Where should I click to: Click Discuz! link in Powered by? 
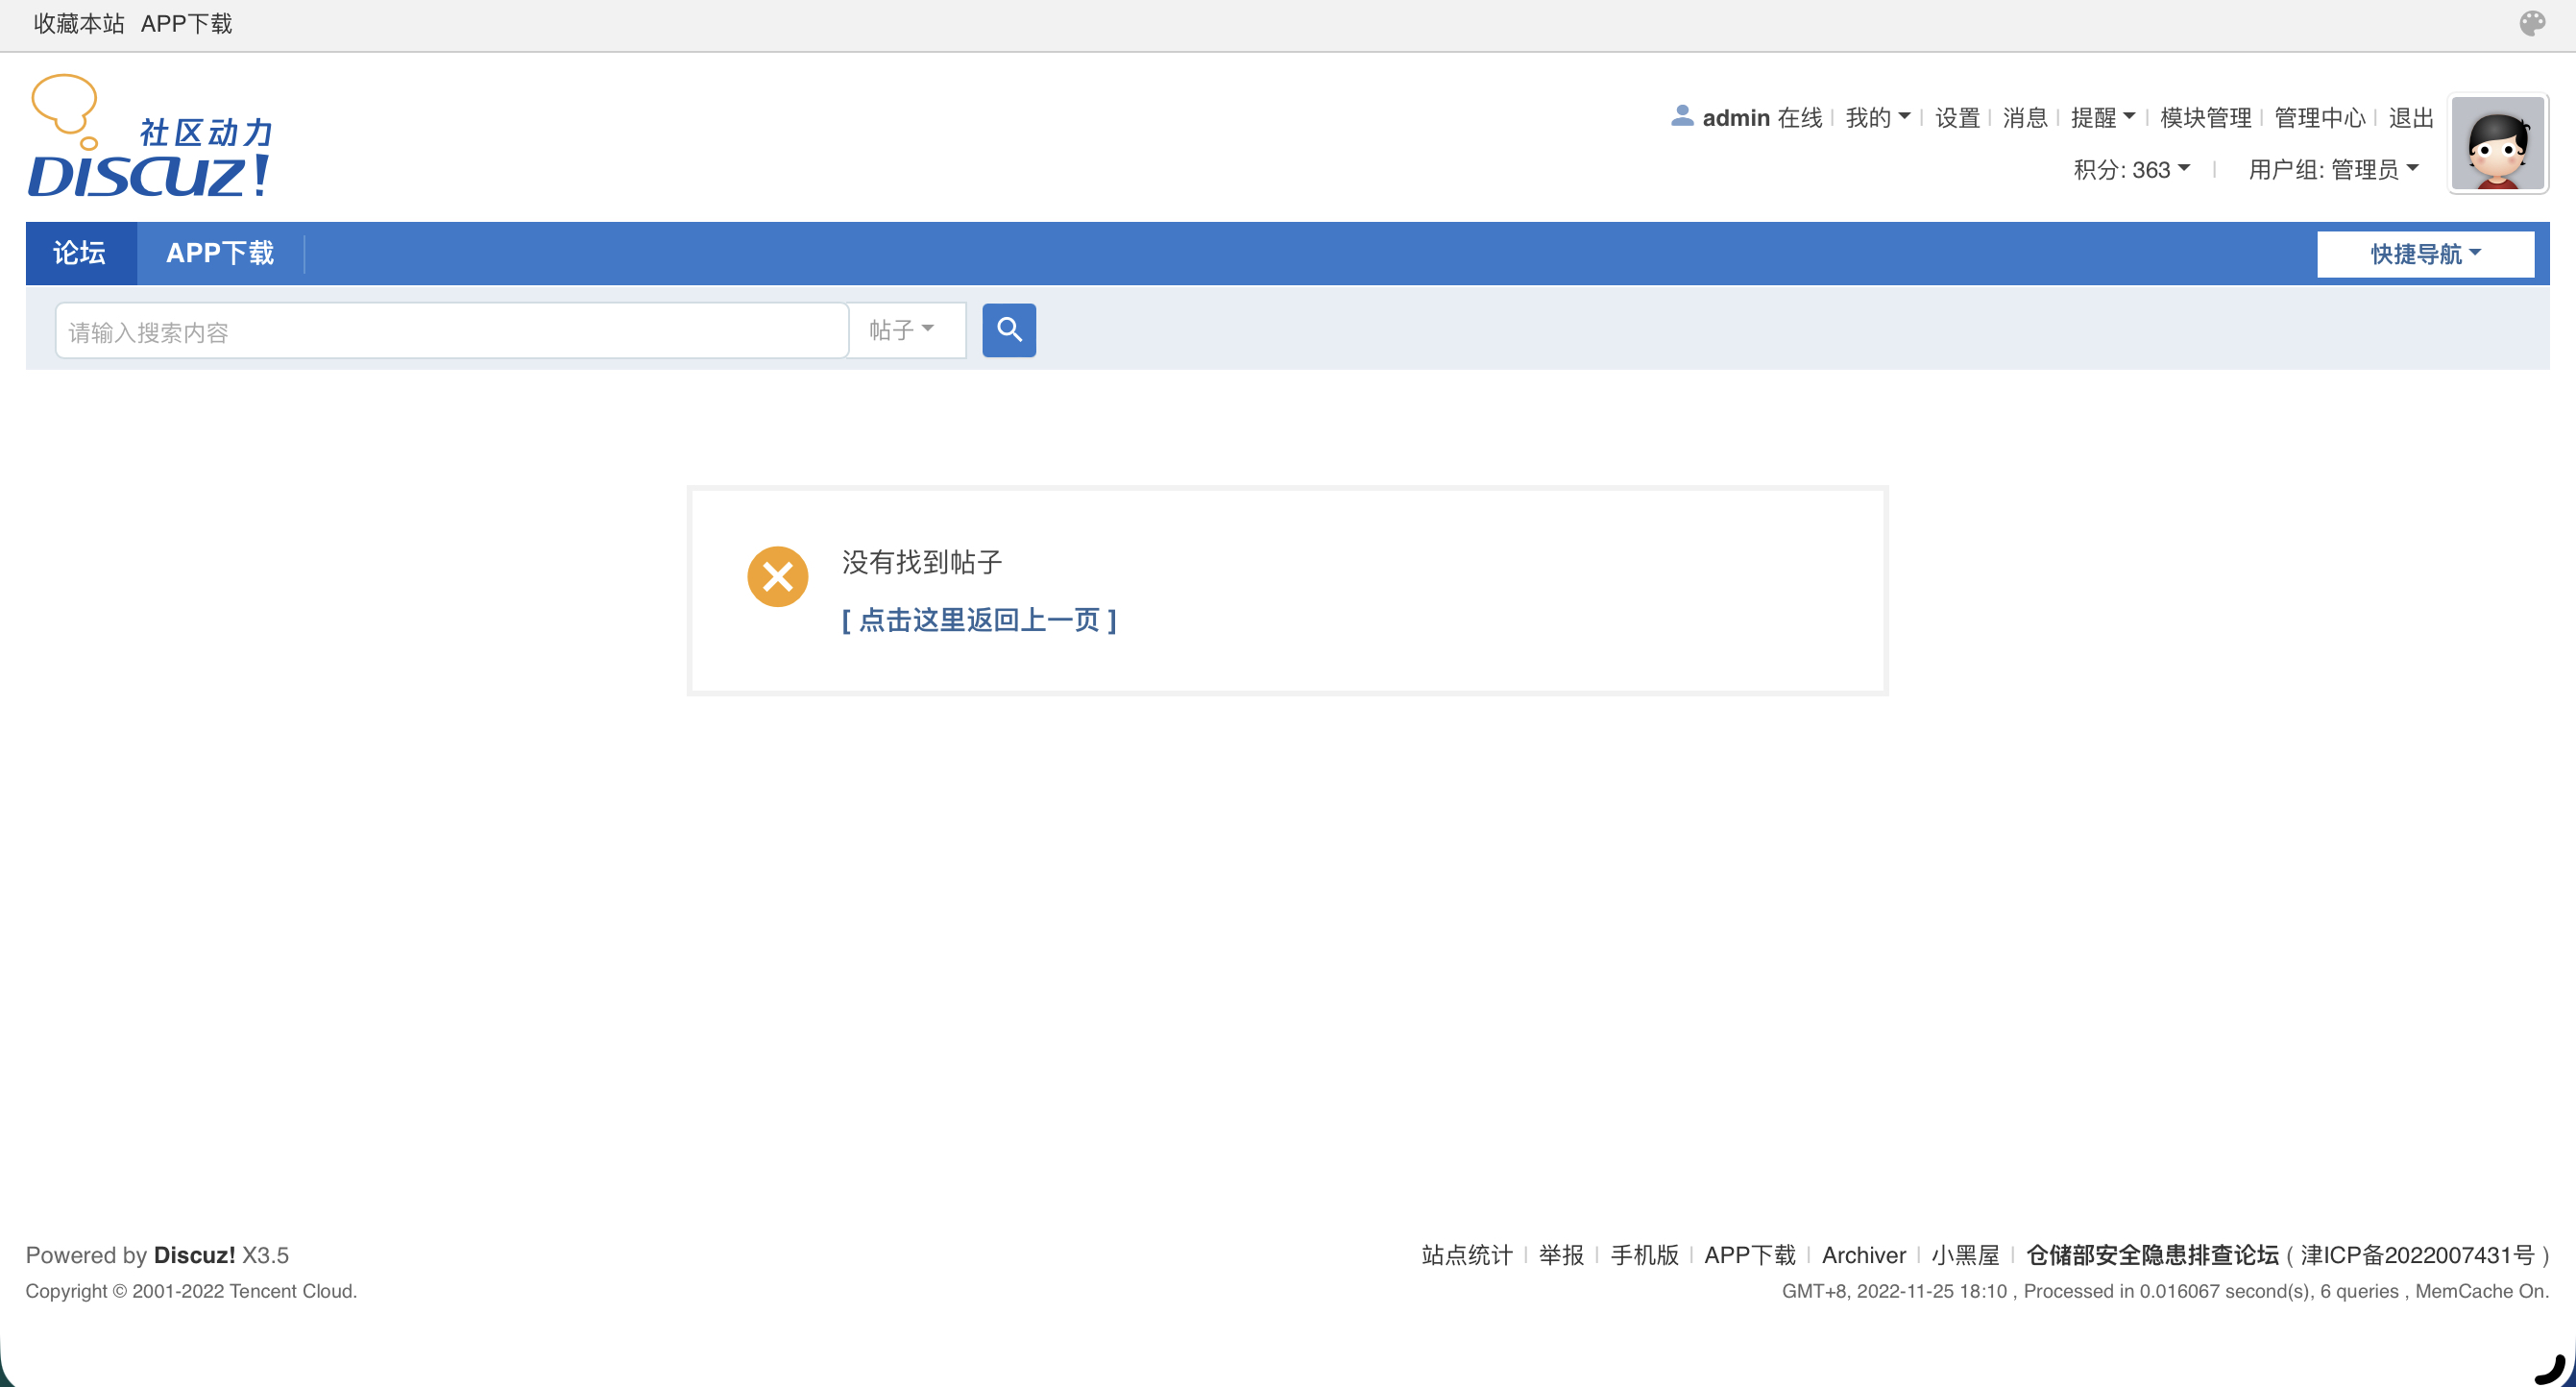click(194, 1255)
